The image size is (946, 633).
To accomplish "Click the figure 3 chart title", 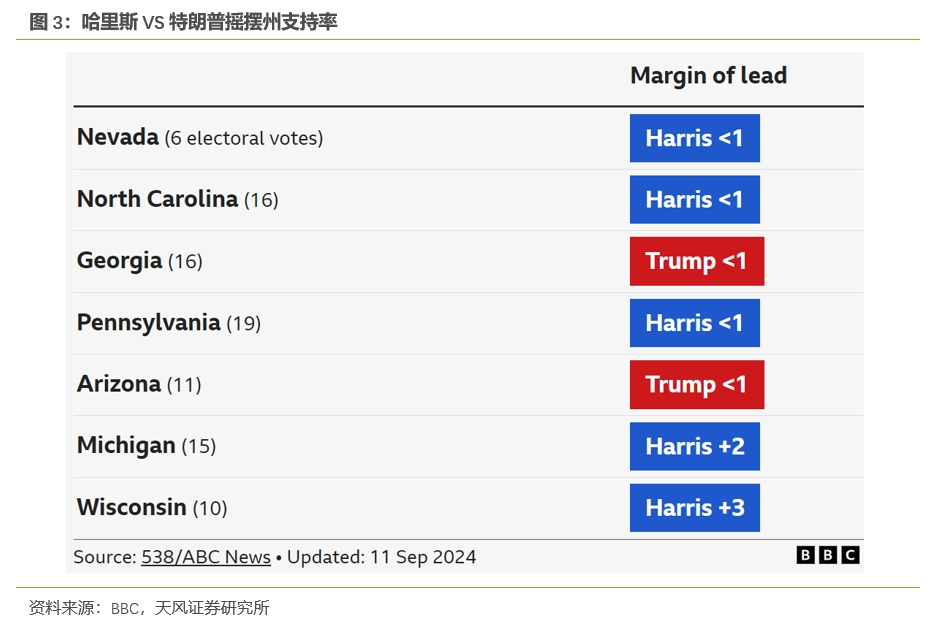I will [x=183, y=22].
